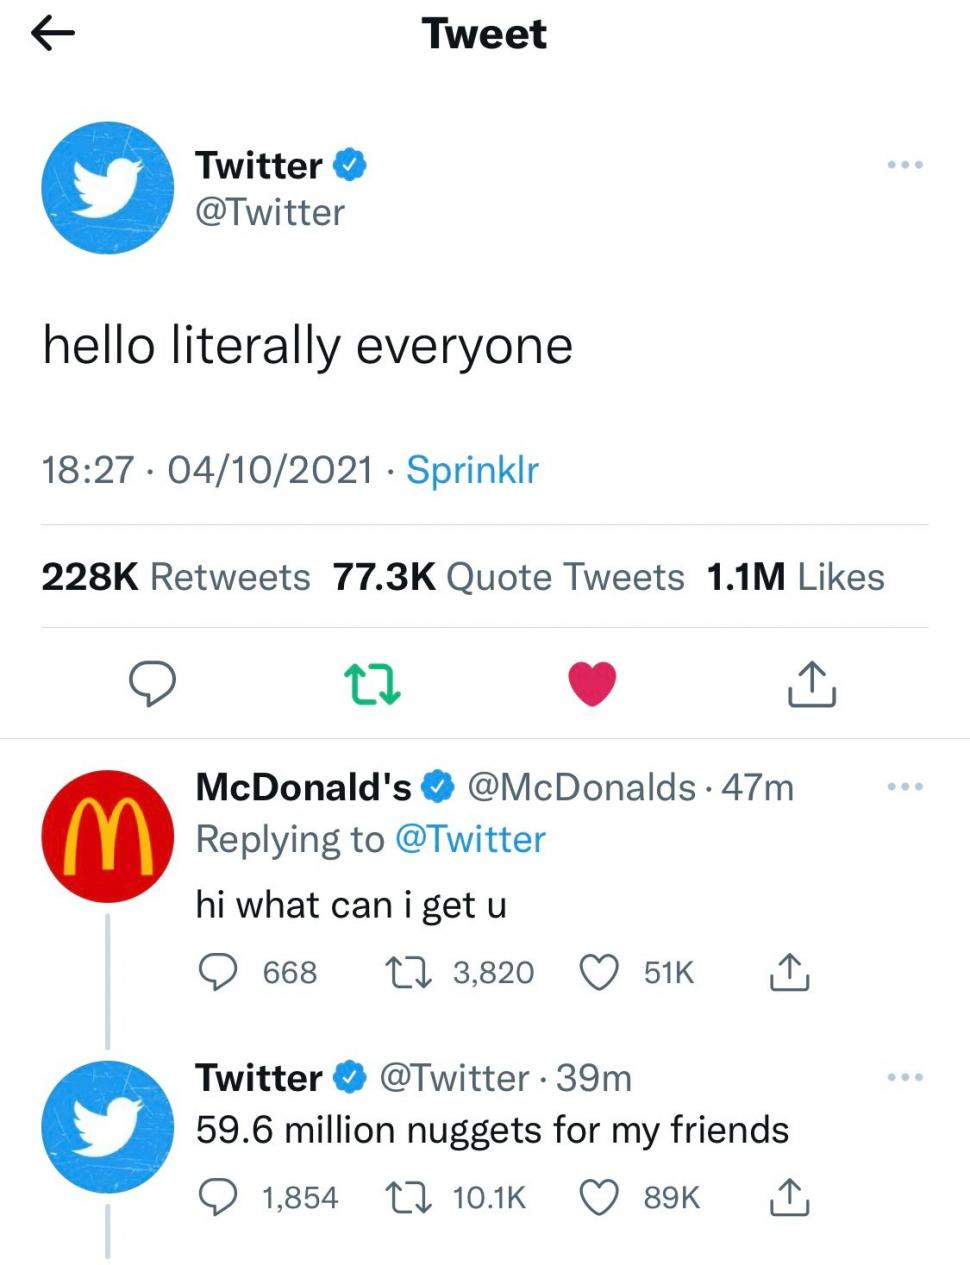Undo retweet on the main tweet

(372, 684)
